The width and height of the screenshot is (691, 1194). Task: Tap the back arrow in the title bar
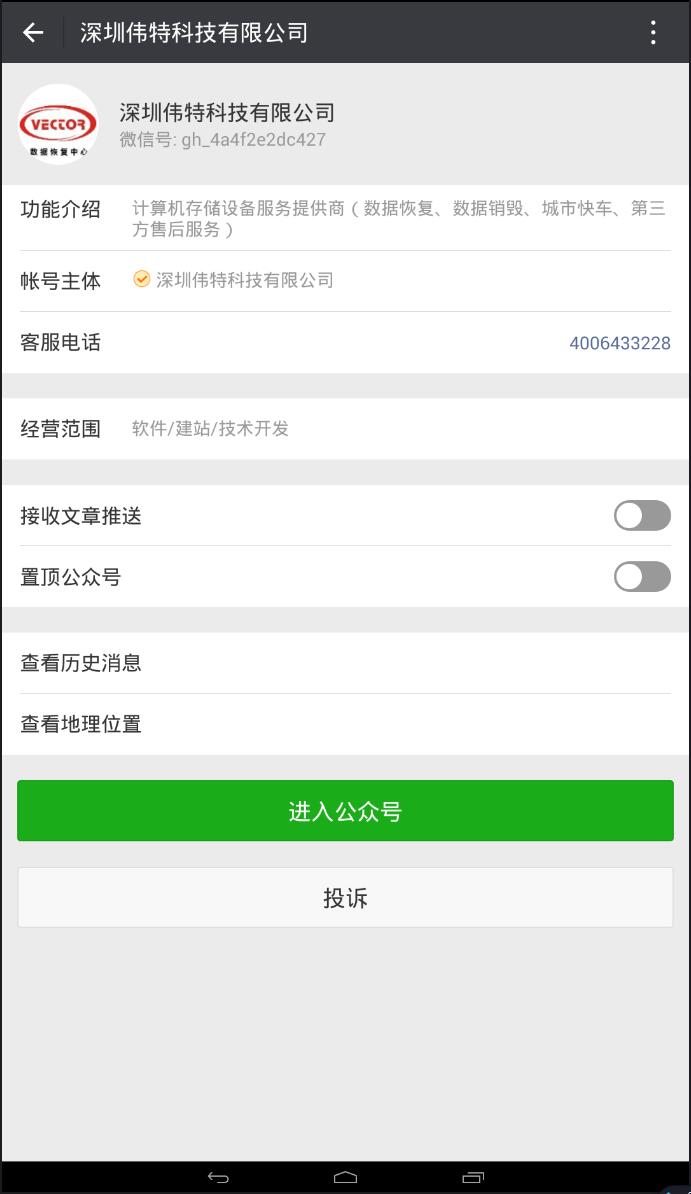(33, 32)
